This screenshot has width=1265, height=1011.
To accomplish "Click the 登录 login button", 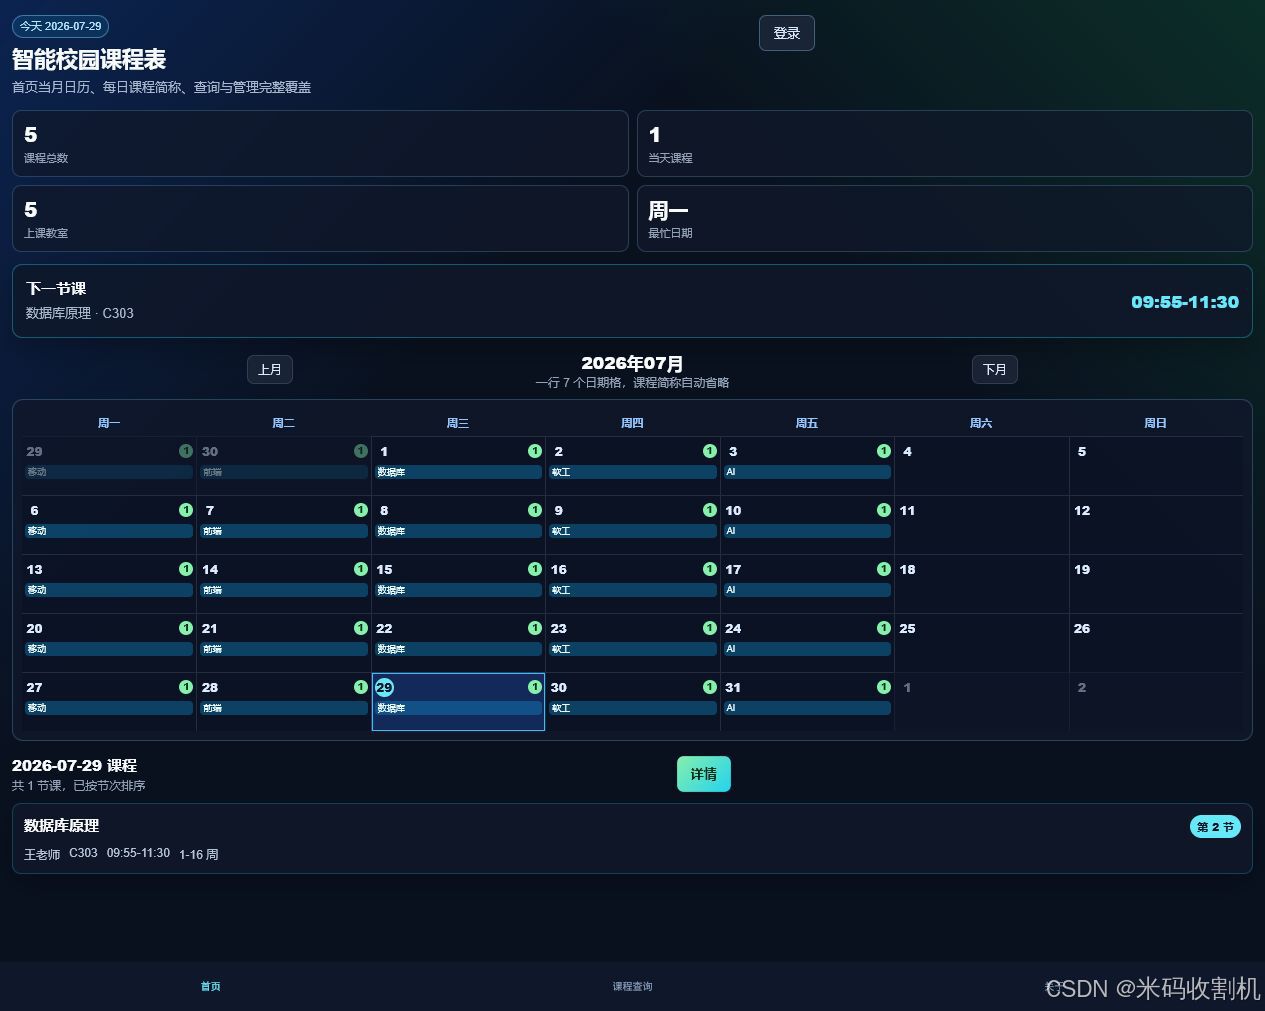I will coord(786,33).
